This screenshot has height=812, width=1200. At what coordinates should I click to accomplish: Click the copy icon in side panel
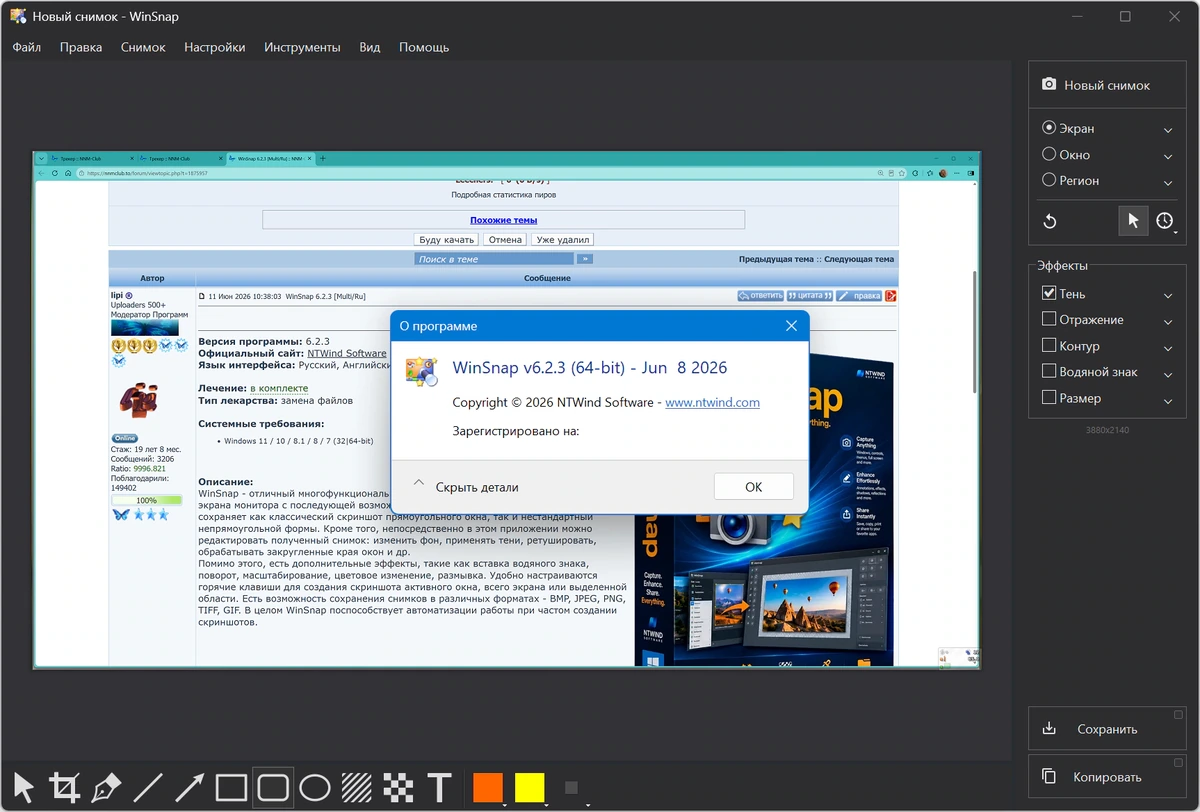pos(1049,776)
